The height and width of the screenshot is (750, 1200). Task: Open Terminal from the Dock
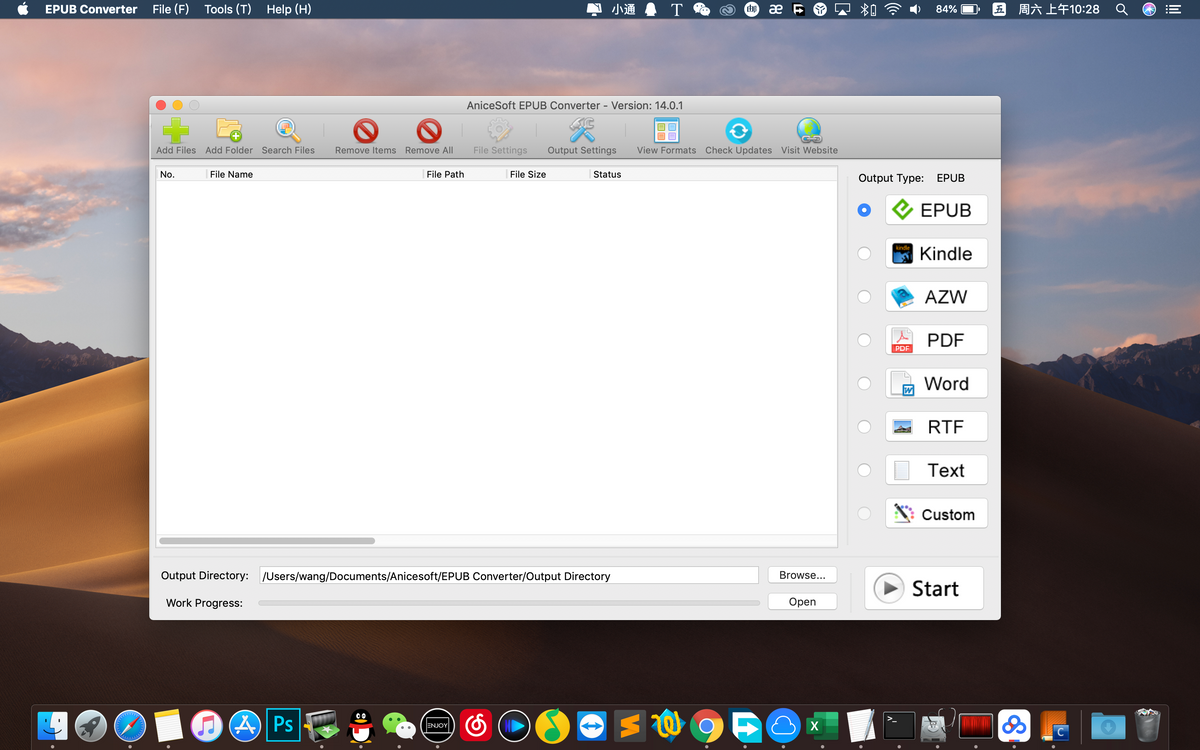pos(899,725)
